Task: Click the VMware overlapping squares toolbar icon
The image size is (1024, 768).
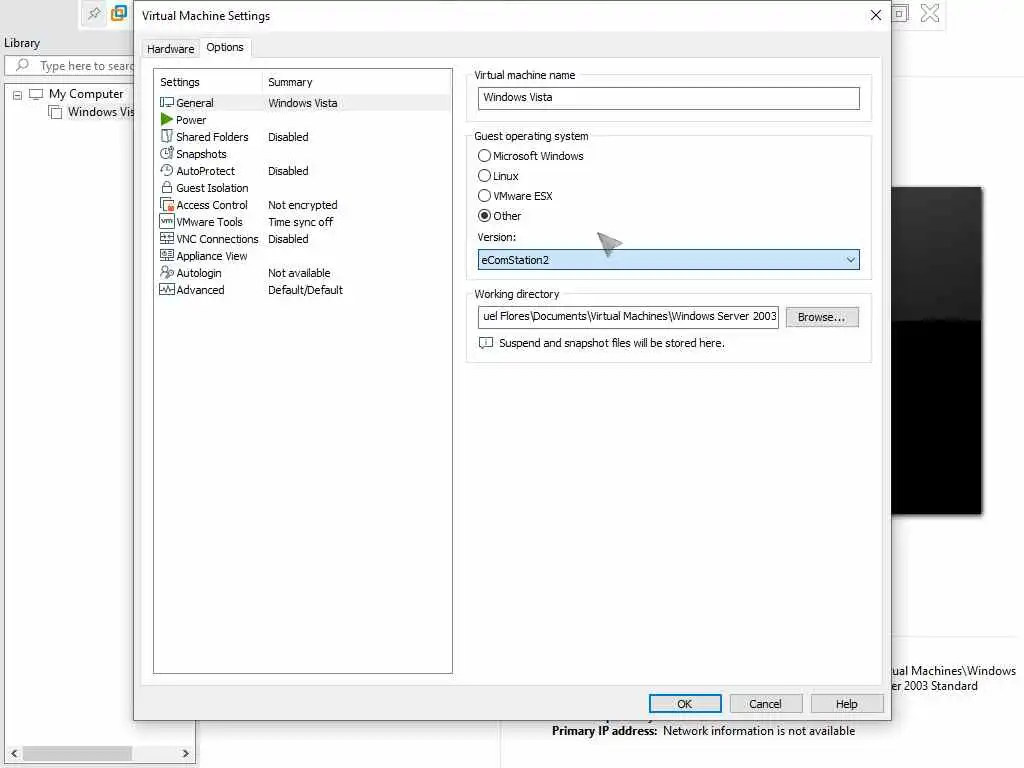Action: (119, 13)
